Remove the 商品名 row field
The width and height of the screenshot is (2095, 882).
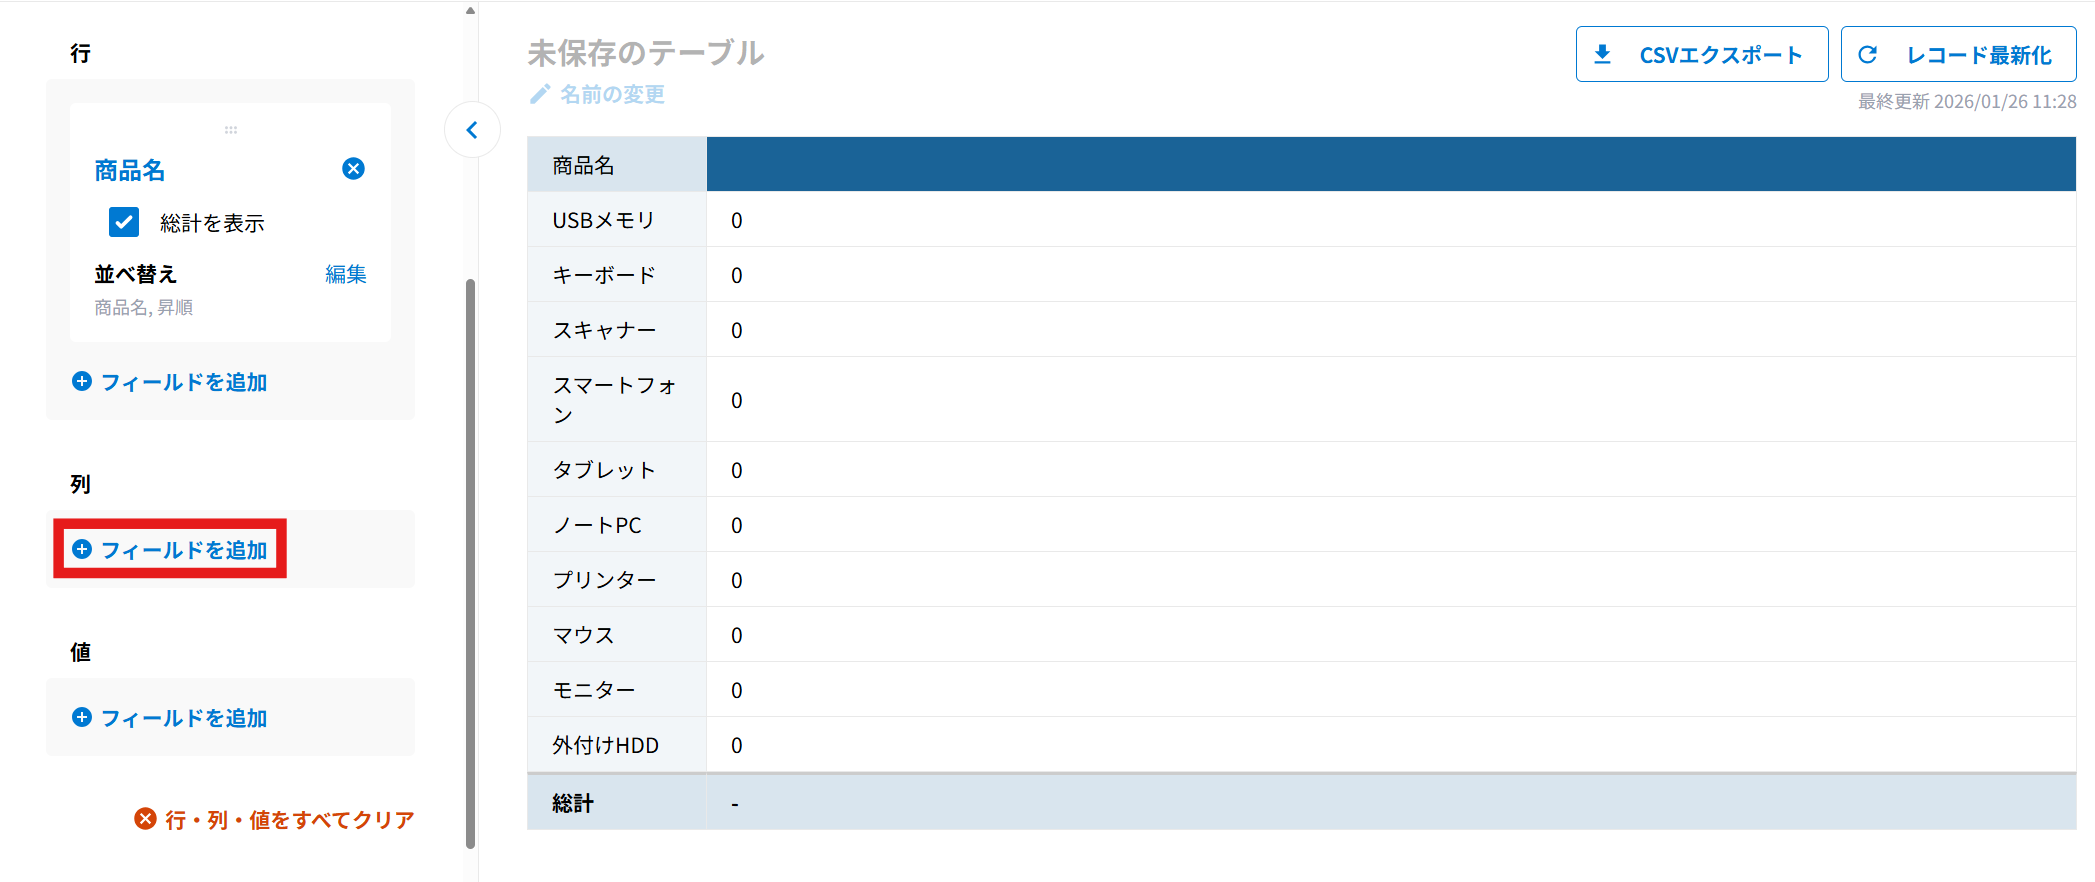point(353,169)
